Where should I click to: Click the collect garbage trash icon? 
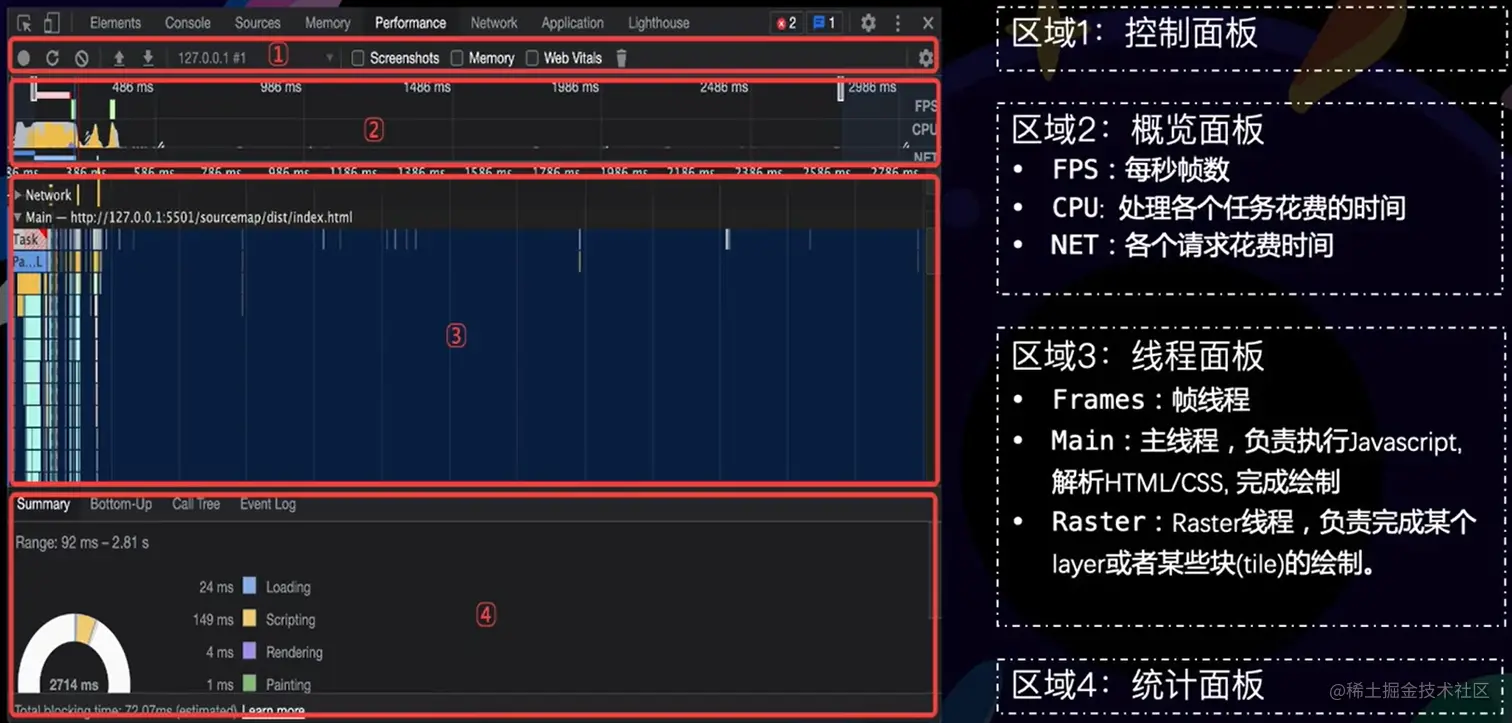pos(621,58)
